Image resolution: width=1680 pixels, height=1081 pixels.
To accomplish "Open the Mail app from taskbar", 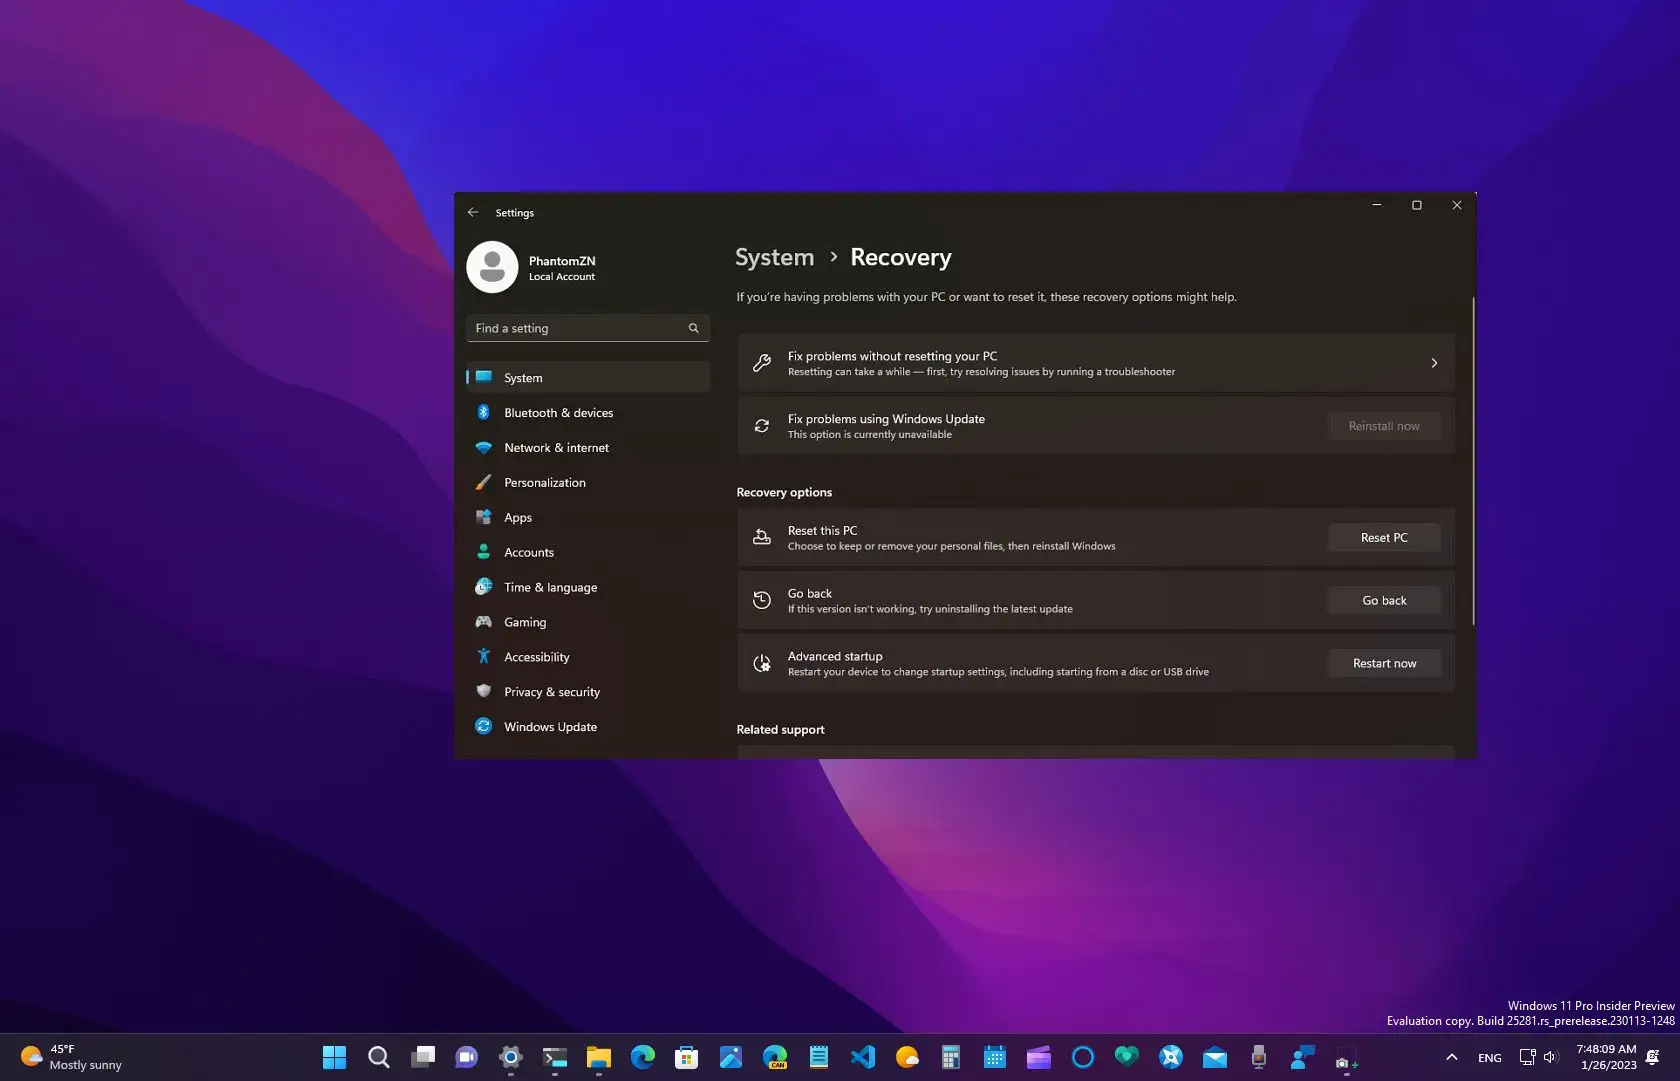I will (1215, 1057).
